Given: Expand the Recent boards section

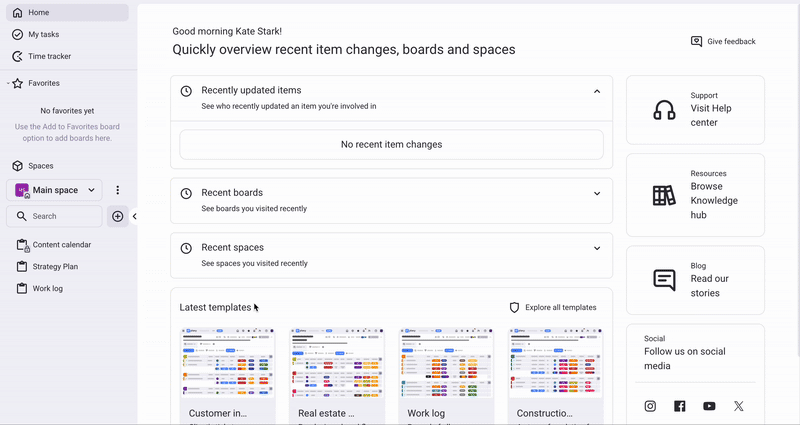Looking at the screenshot, I should (597, 193).
